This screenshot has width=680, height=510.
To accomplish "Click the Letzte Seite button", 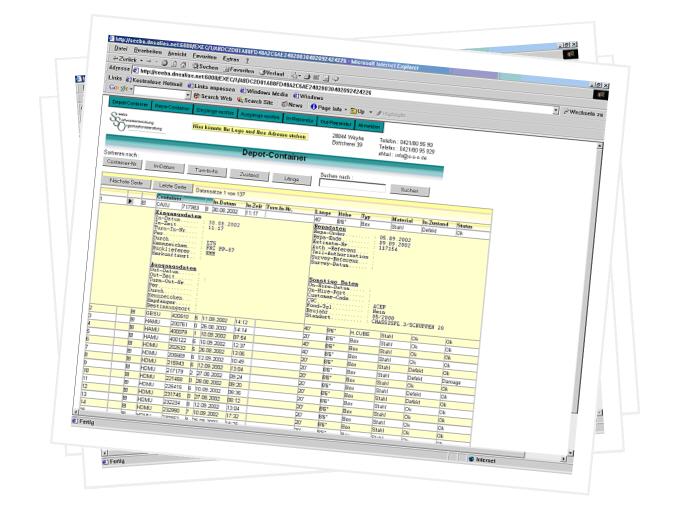I will pyautogui.click(x=173, y=186).
